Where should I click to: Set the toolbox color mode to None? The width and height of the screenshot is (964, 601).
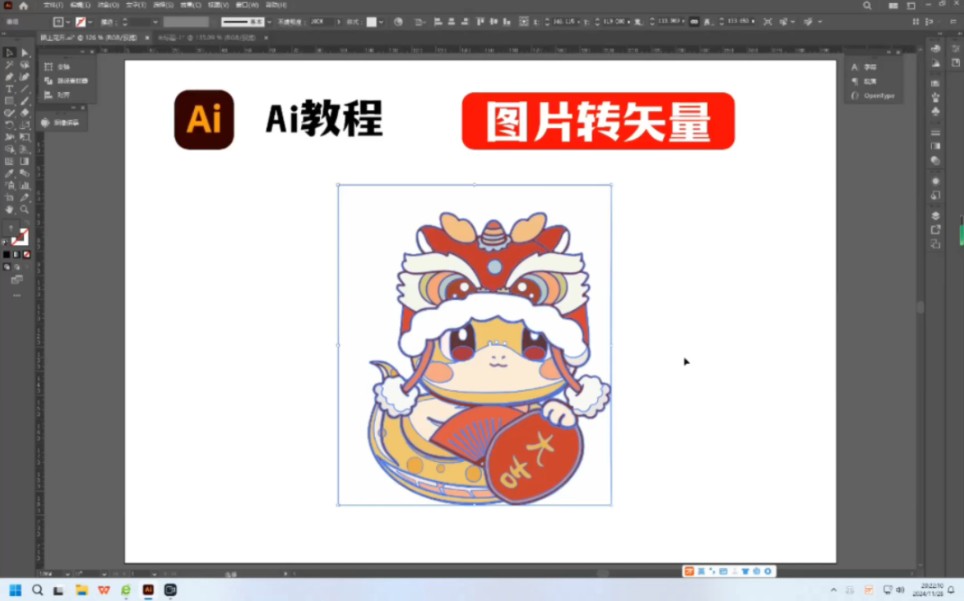[26, 254]
